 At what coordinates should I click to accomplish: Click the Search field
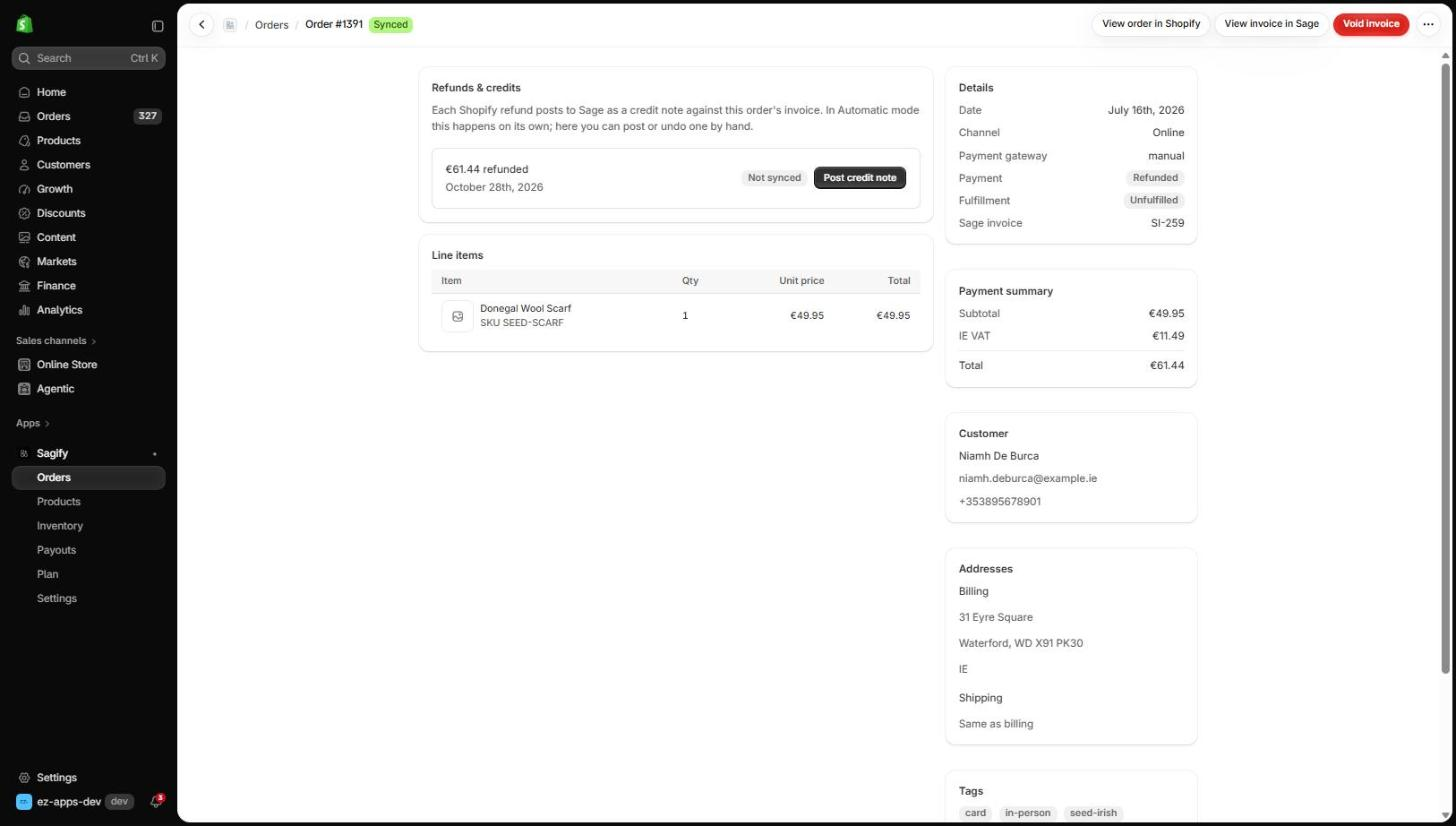[x=88, y=58]
